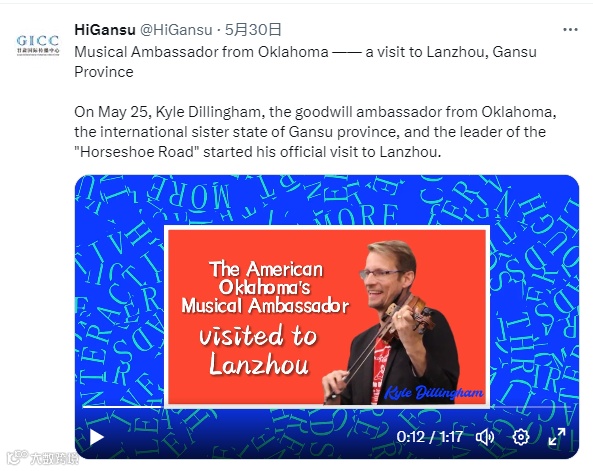Expand video to fullscreen
Screen dimensions: 593x471
coord(557,437)
